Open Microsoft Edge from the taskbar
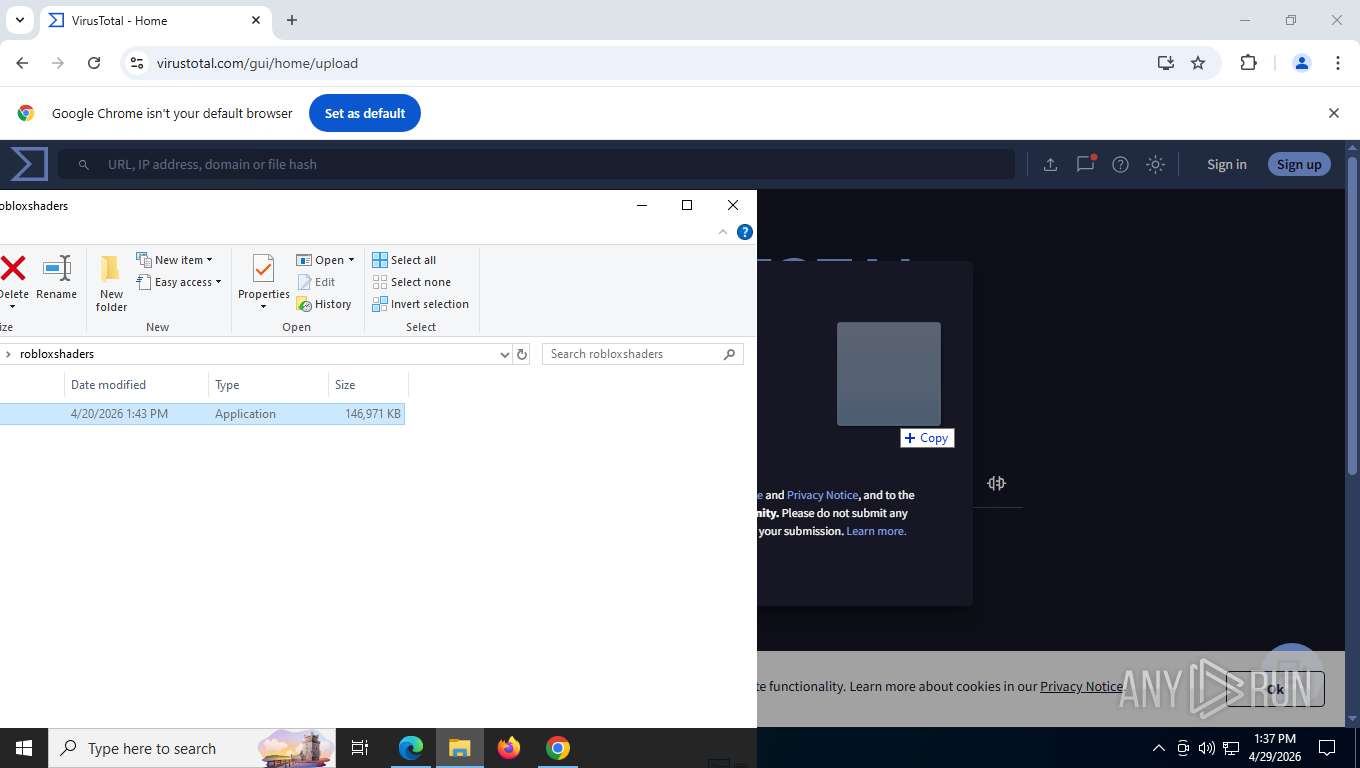The image size is (1360, 768). point(411,748)
